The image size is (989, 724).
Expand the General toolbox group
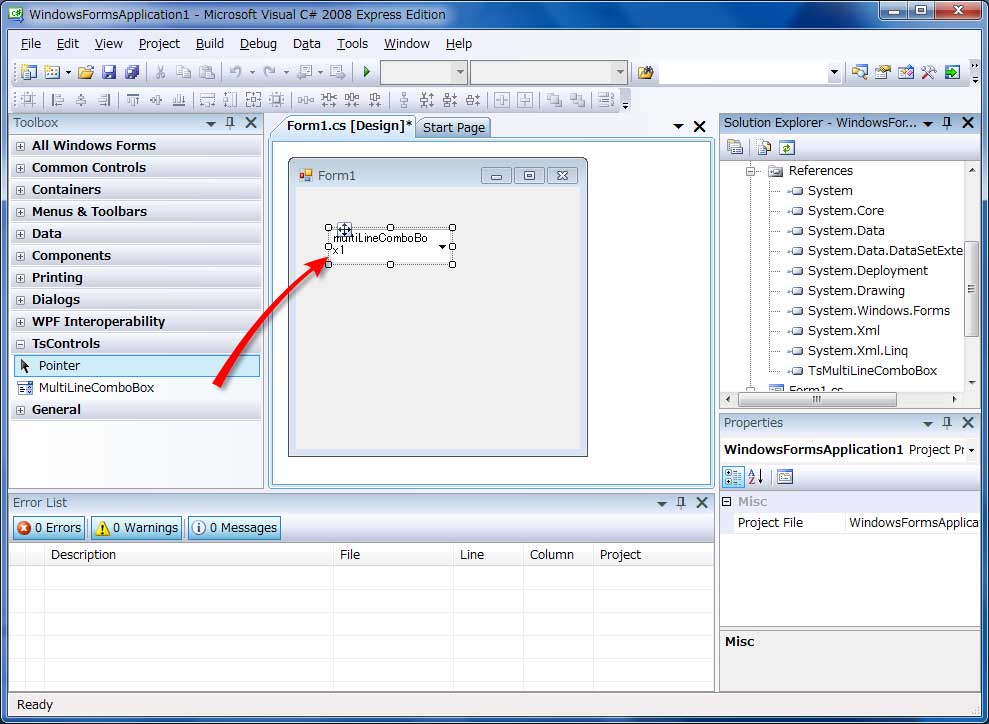click(20, 411)
